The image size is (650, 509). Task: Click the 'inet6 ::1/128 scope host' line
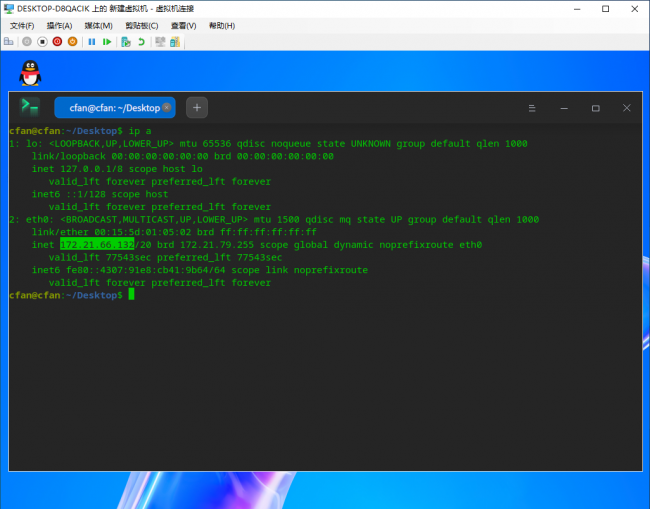click(100, 194)
